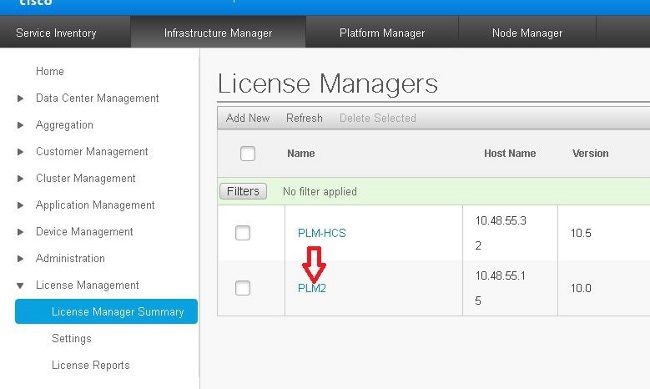Select License Management in the sidebar

(x=87, y=285)
